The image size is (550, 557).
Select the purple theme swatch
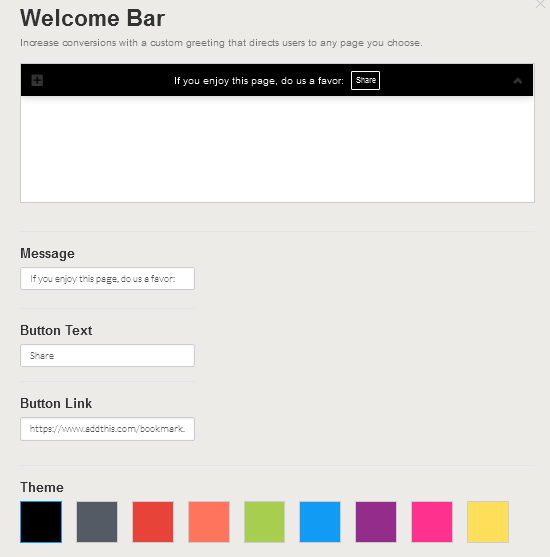pyautogui.click(x=376, y=522)
